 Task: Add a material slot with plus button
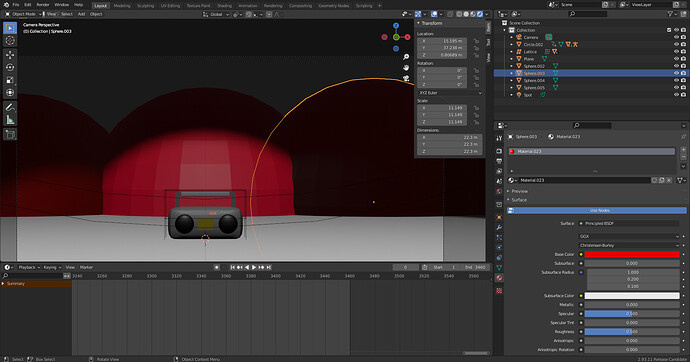point(683,150)
